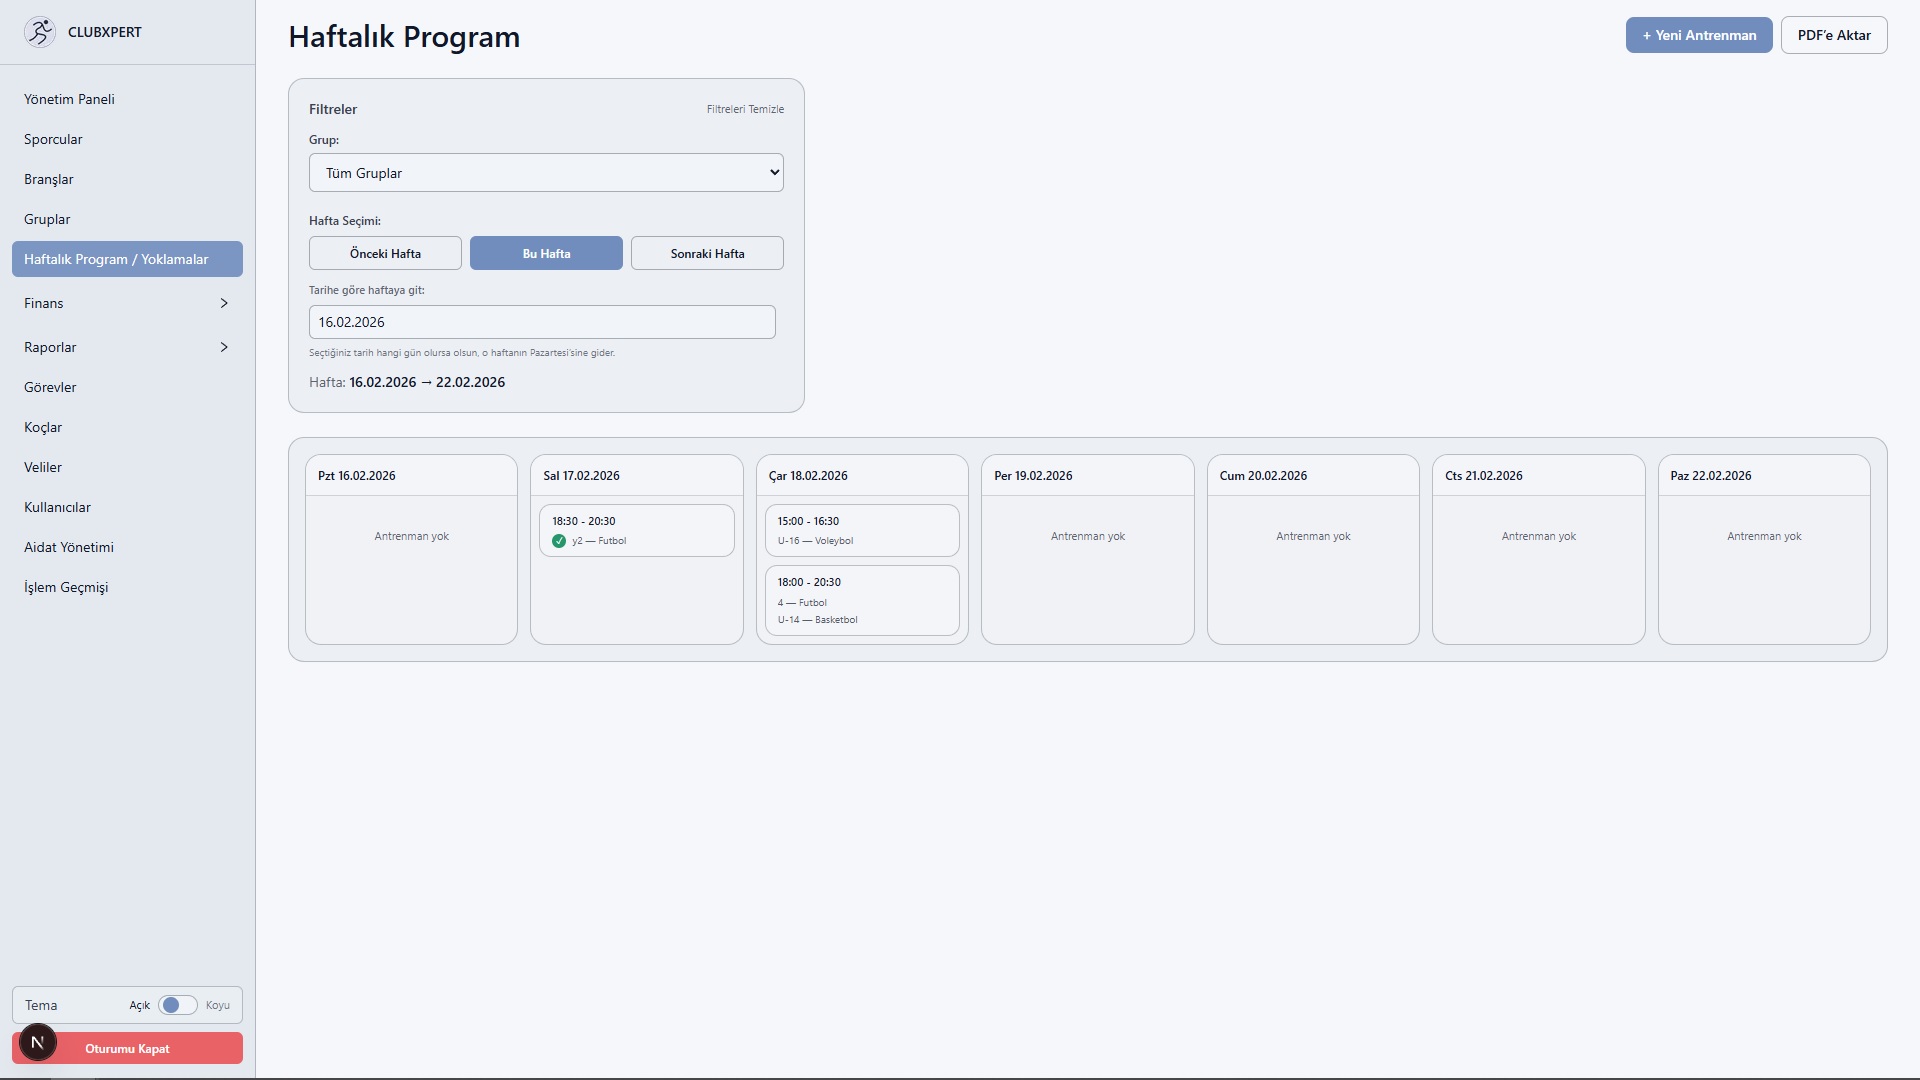
Task: Export schedule with PDF'e Aktar
Action: tap(1833, 35)
